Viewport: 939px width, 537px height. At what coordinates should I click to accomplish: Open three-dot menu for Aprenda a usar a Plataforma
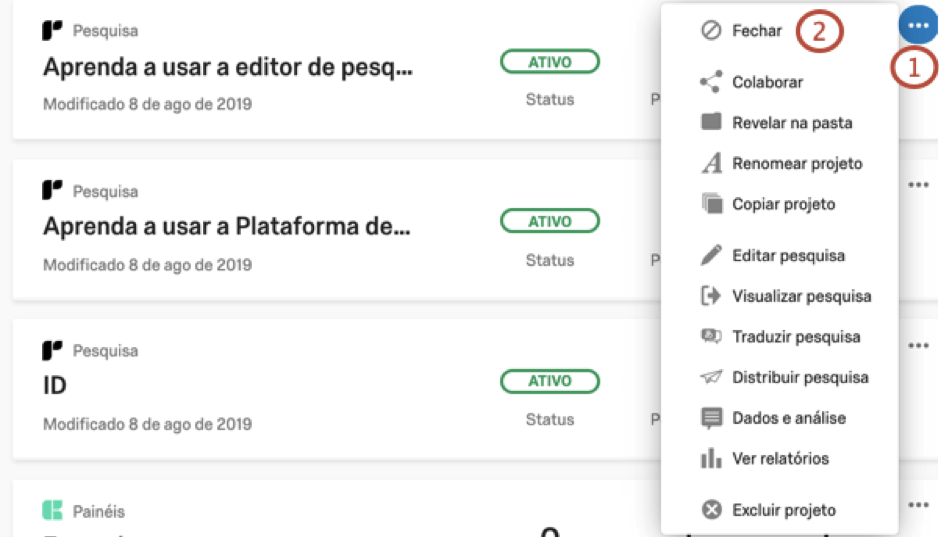click(918, 185)
